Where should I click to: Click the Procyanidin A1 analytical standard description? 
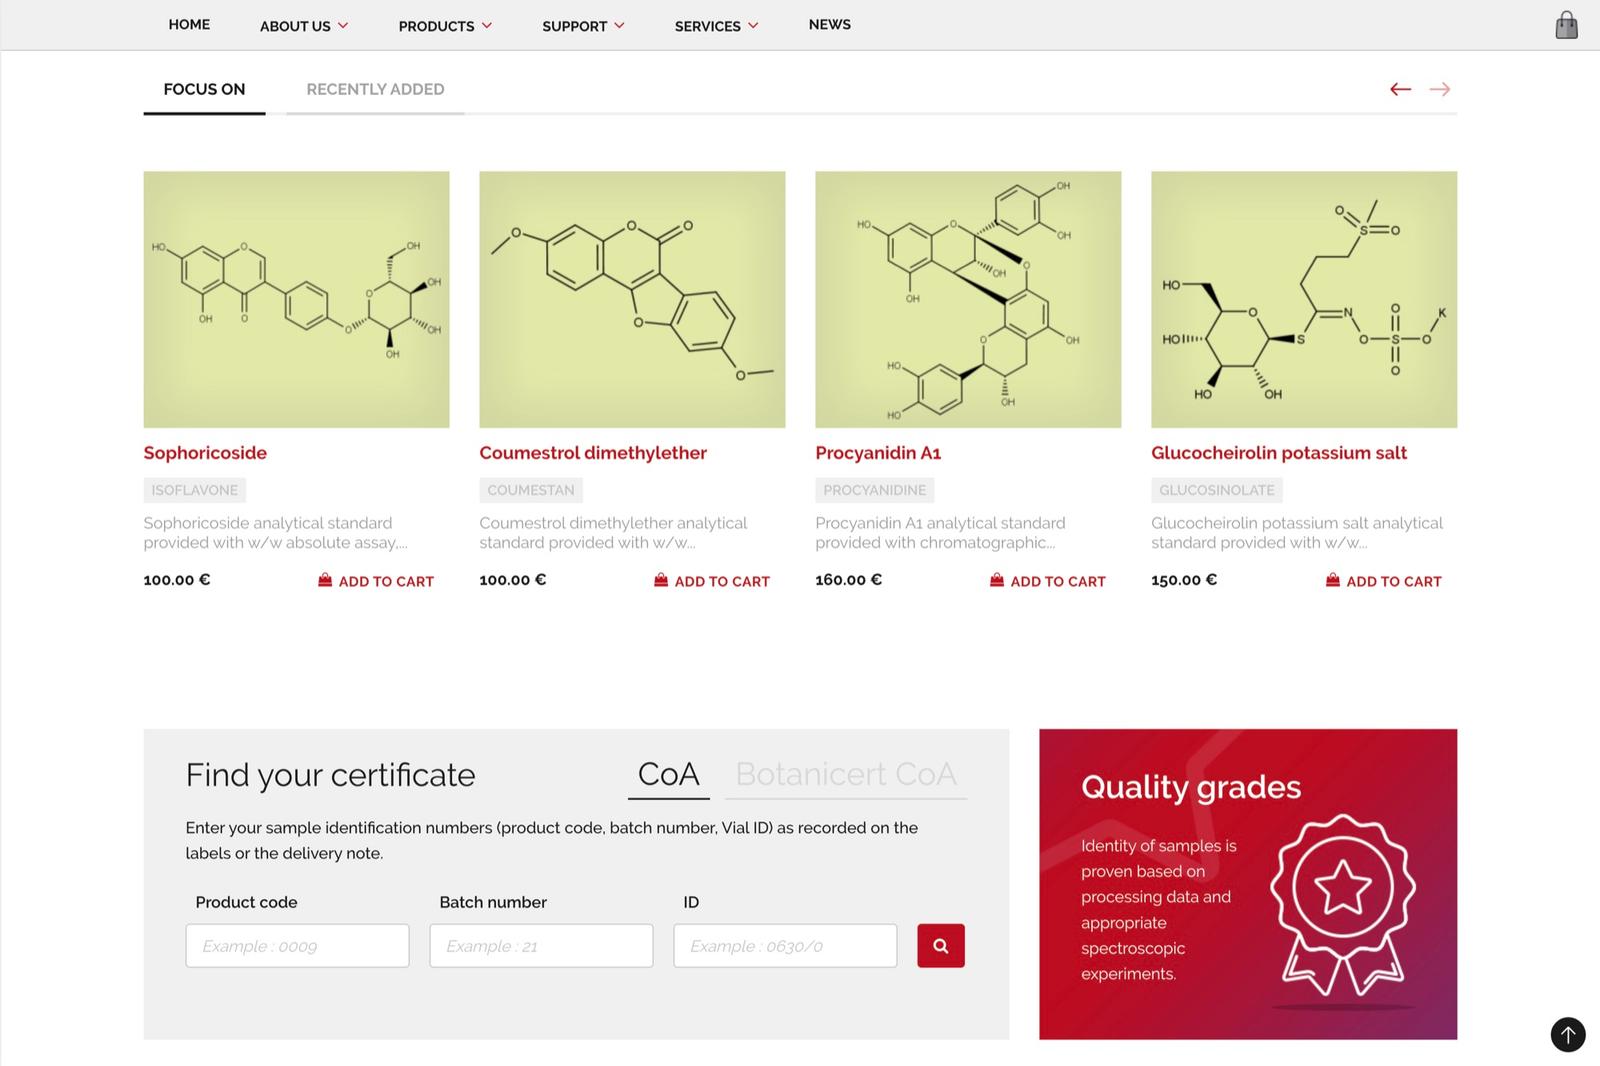click(941, 533)
